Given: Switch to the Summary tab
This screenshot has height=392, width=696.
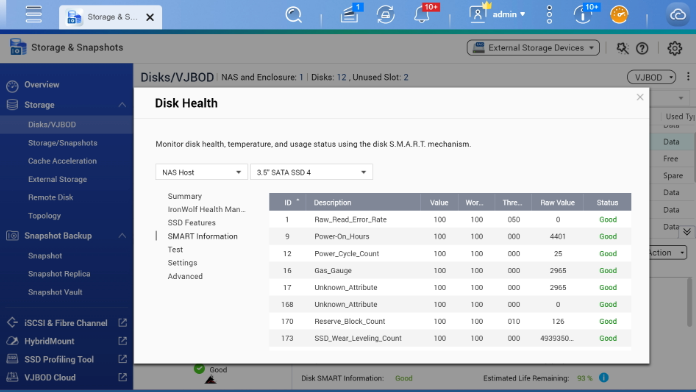Looking at the screenshot, I should [x=185, y=196].
